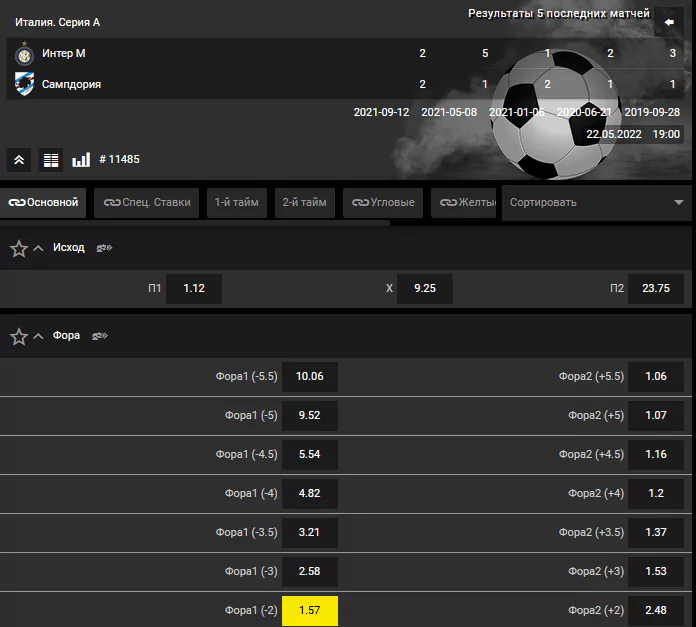Select Фора2 (+4.5) odds 1.16
The height and width of the screenshot is (627, 696).
(656, 454)
